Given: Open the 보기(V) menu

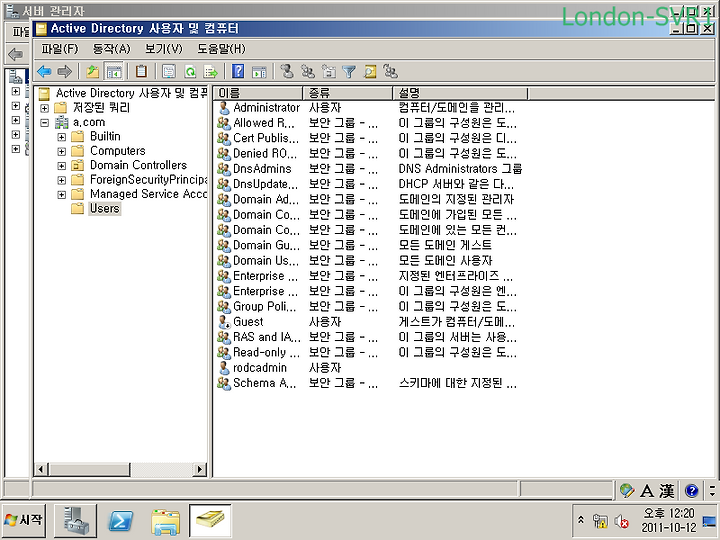Looking at the screenshot, I should (163, 49).
